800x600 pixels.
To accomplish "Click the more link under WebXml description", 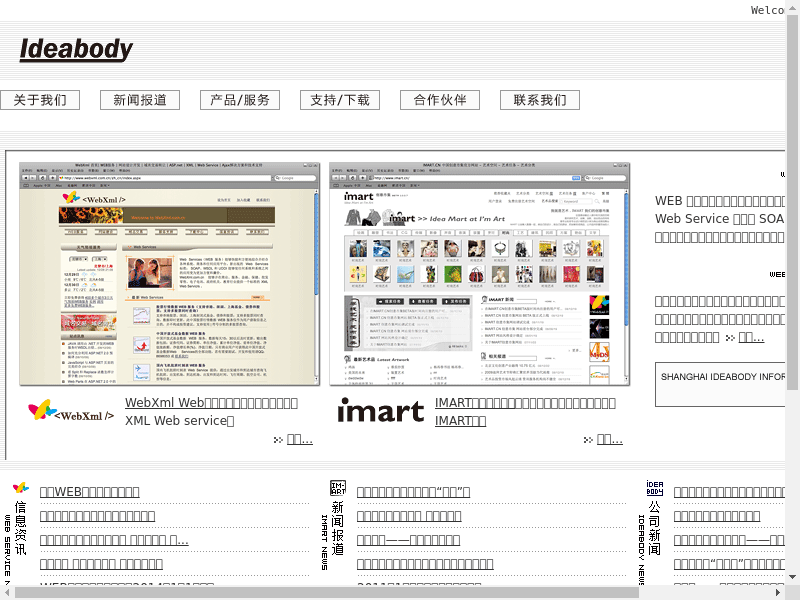I will [x=299, y=439].
